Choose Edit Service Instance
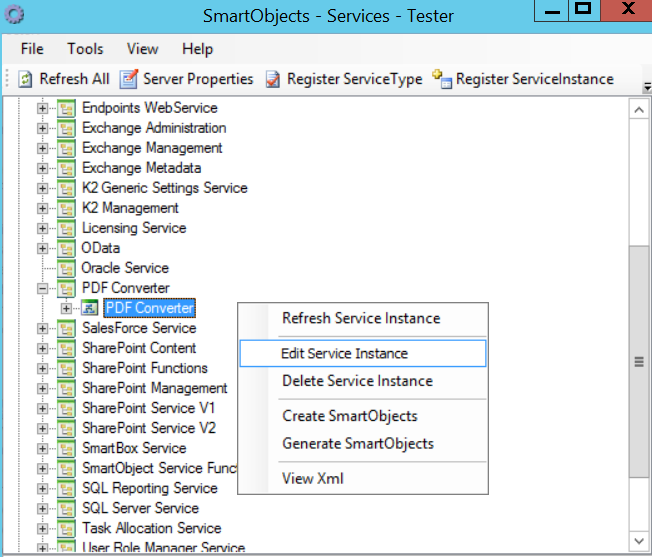Screen dimensions: 652x557 tap(363, 353)
